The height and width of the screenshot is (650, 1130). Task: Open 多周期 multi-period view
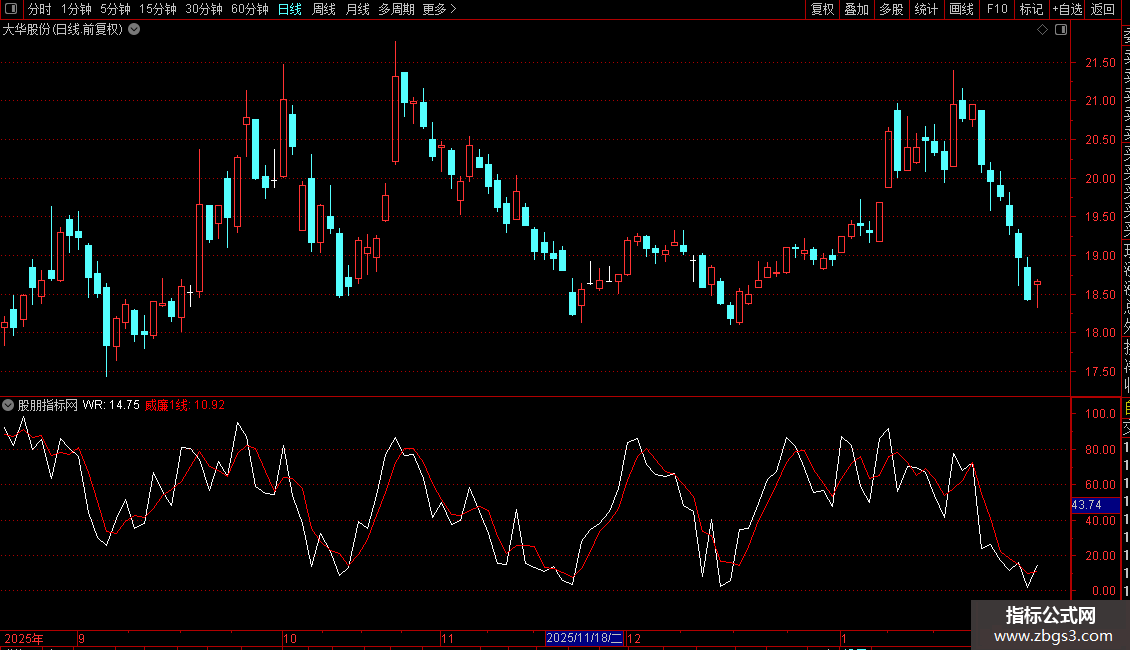pos(396,9)
